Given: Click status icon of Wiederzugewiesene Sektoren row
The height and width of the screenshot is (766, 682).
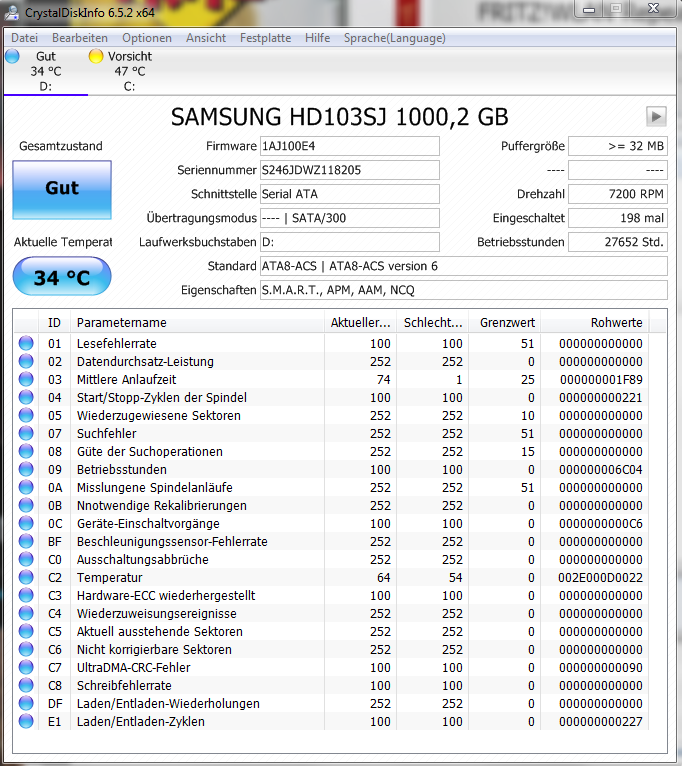Looking at the screenshot, I should point(26,415).
